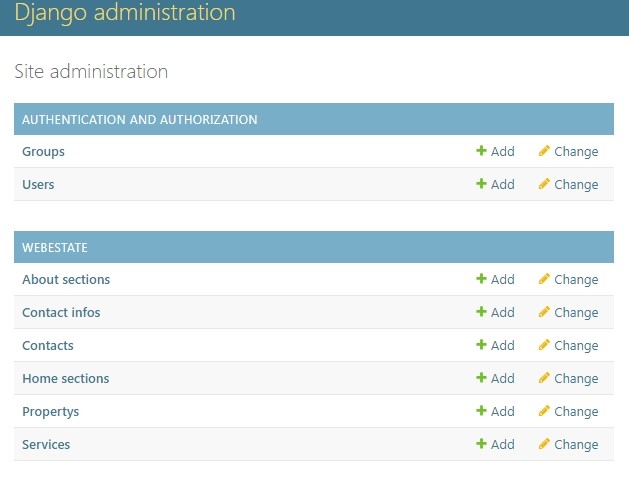Select the Add text for Groups

(x=503, y=151)
